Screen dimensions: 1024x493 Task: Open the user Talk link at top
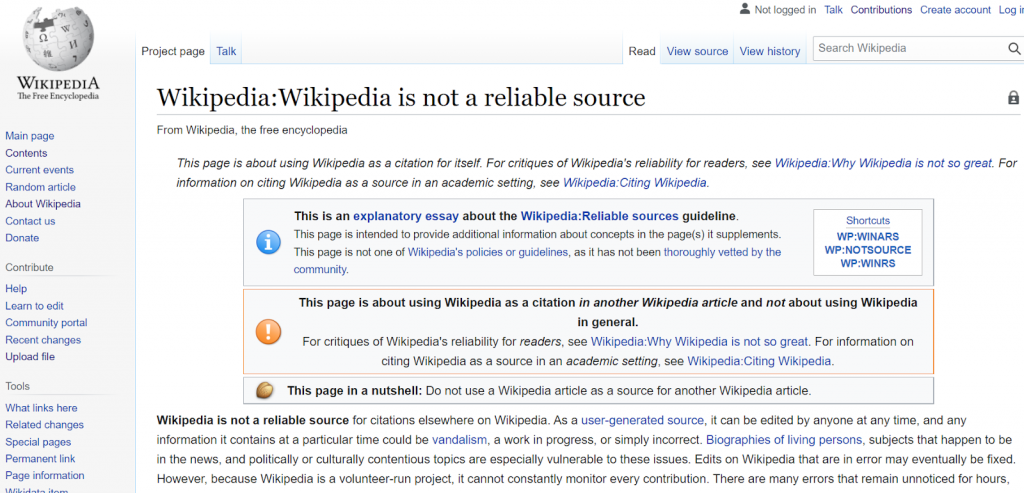click(833, 10)
